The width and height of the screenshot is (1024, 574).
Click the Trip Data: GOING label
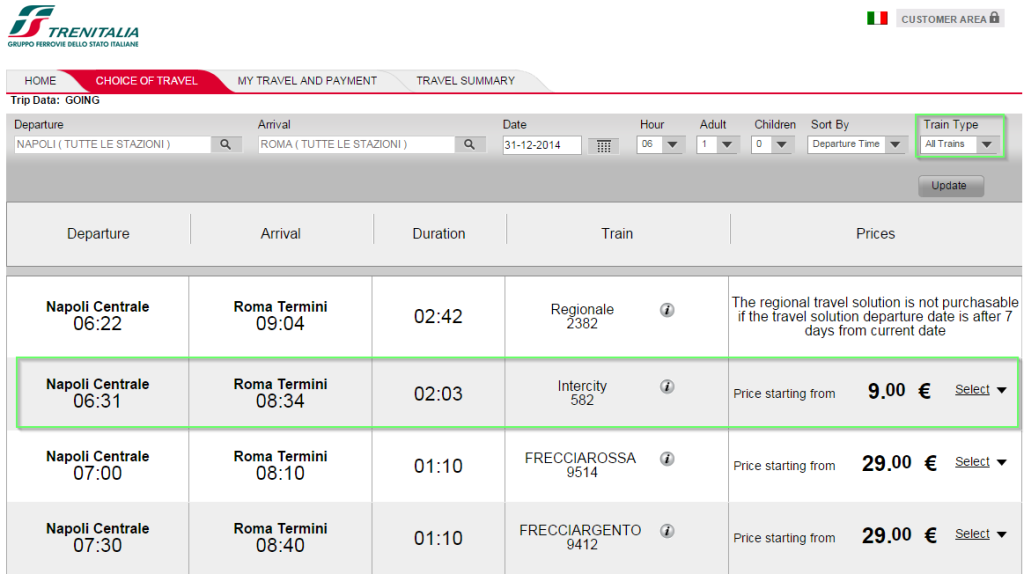pyautogui.click(x=55, y=101)
